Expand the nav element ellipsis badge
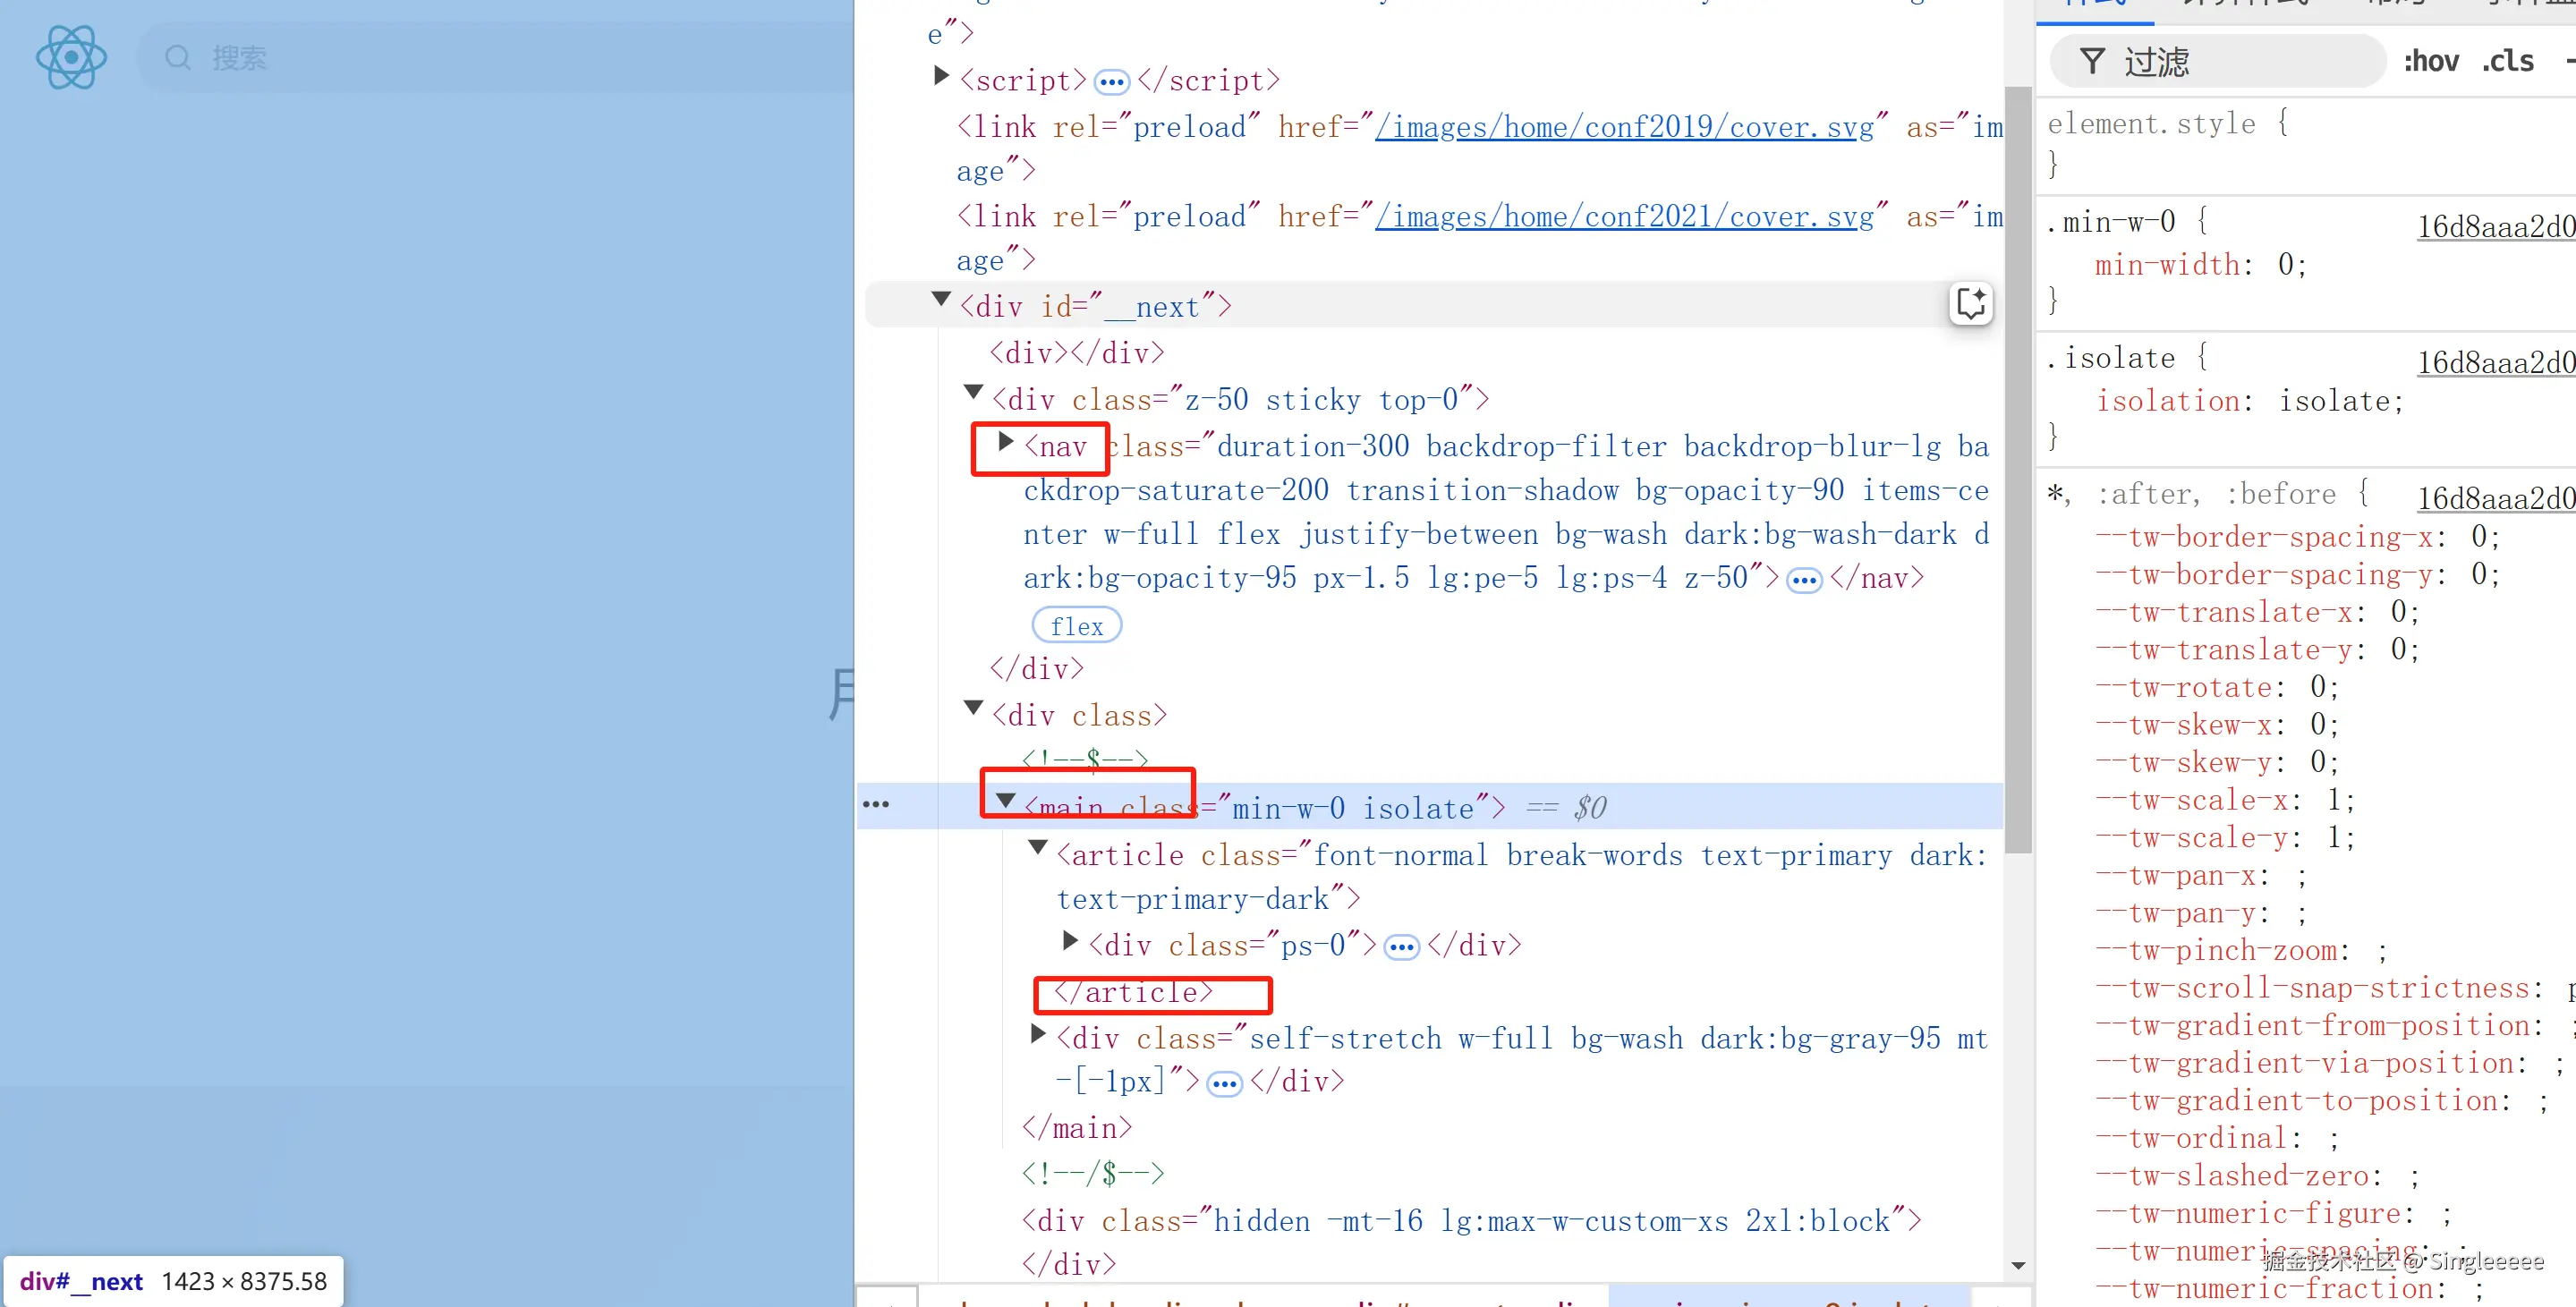Screen dimensions: 2576x1307 click(1804, 580)
